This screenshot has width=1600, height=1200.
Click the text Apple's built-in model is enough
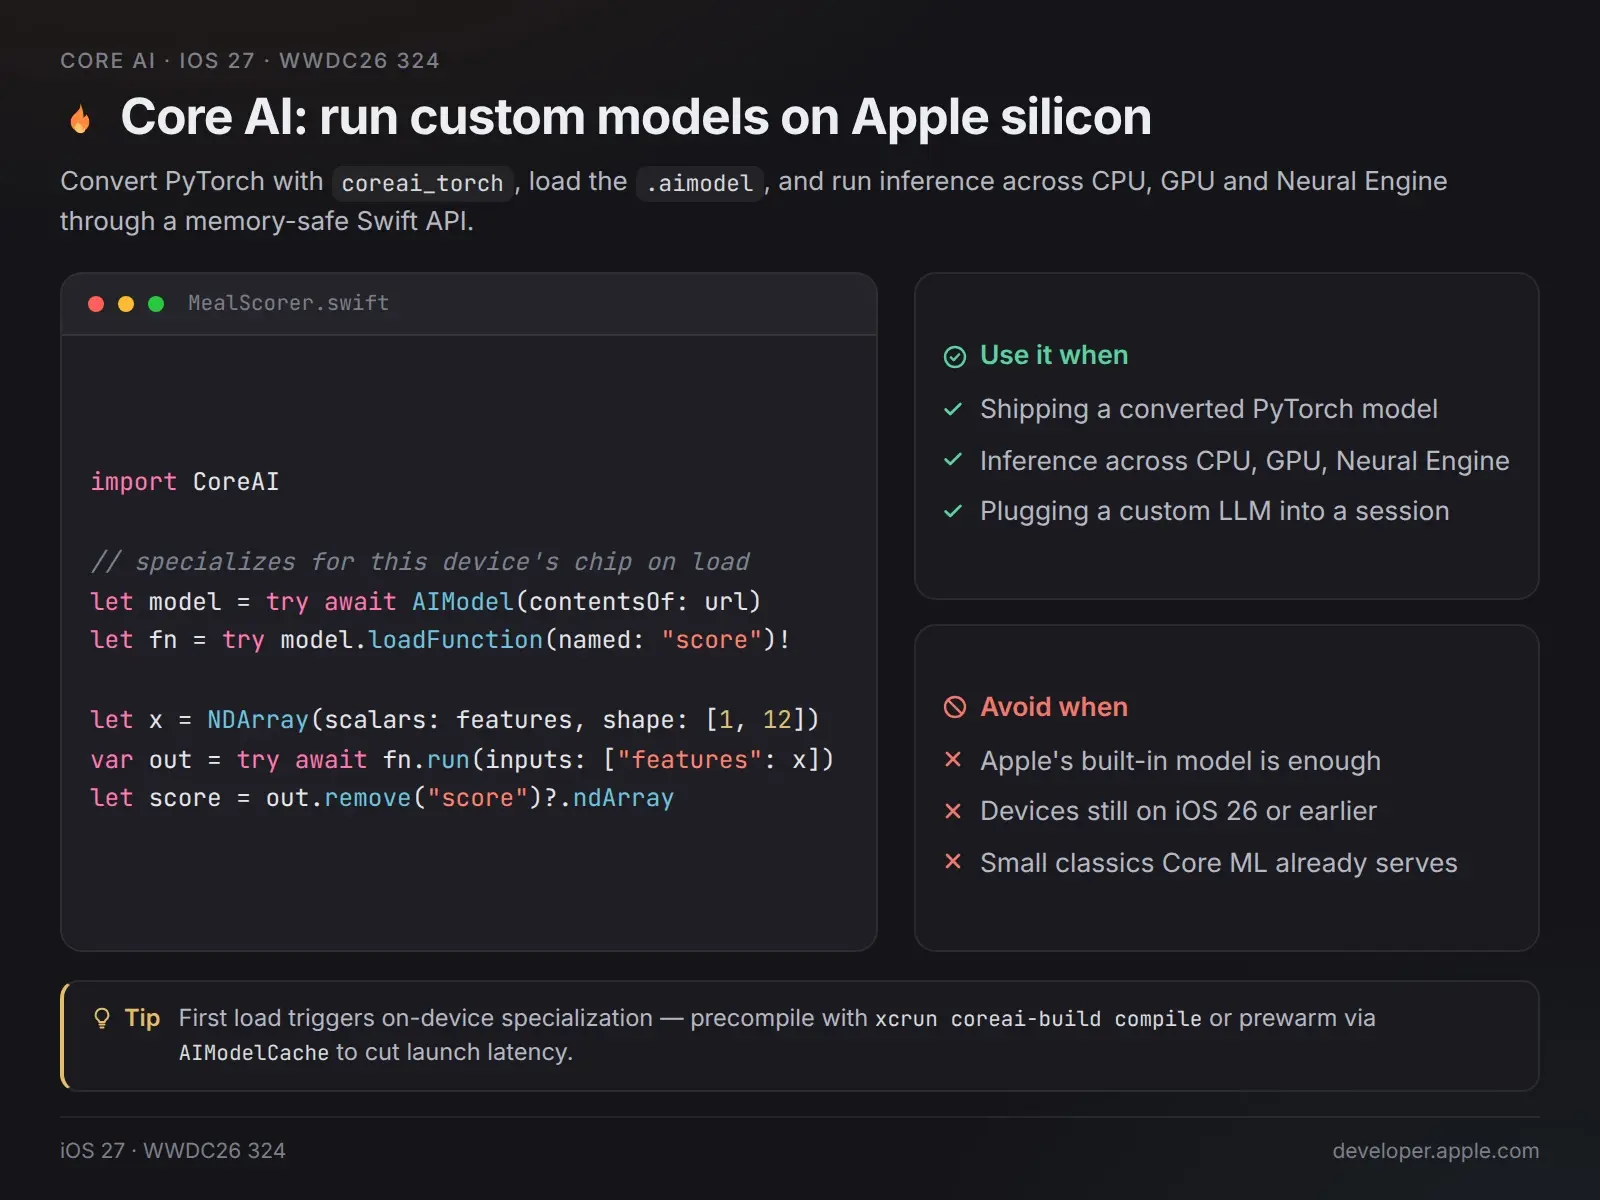tap(1180, 761)
